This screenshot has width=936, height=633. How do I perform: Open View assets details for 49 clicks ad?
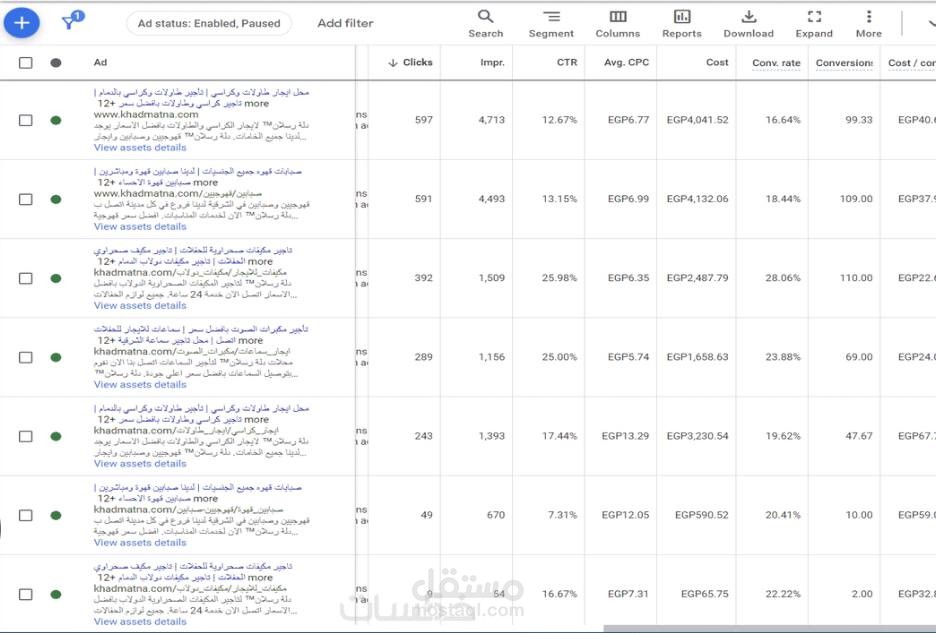click(140, 542)
